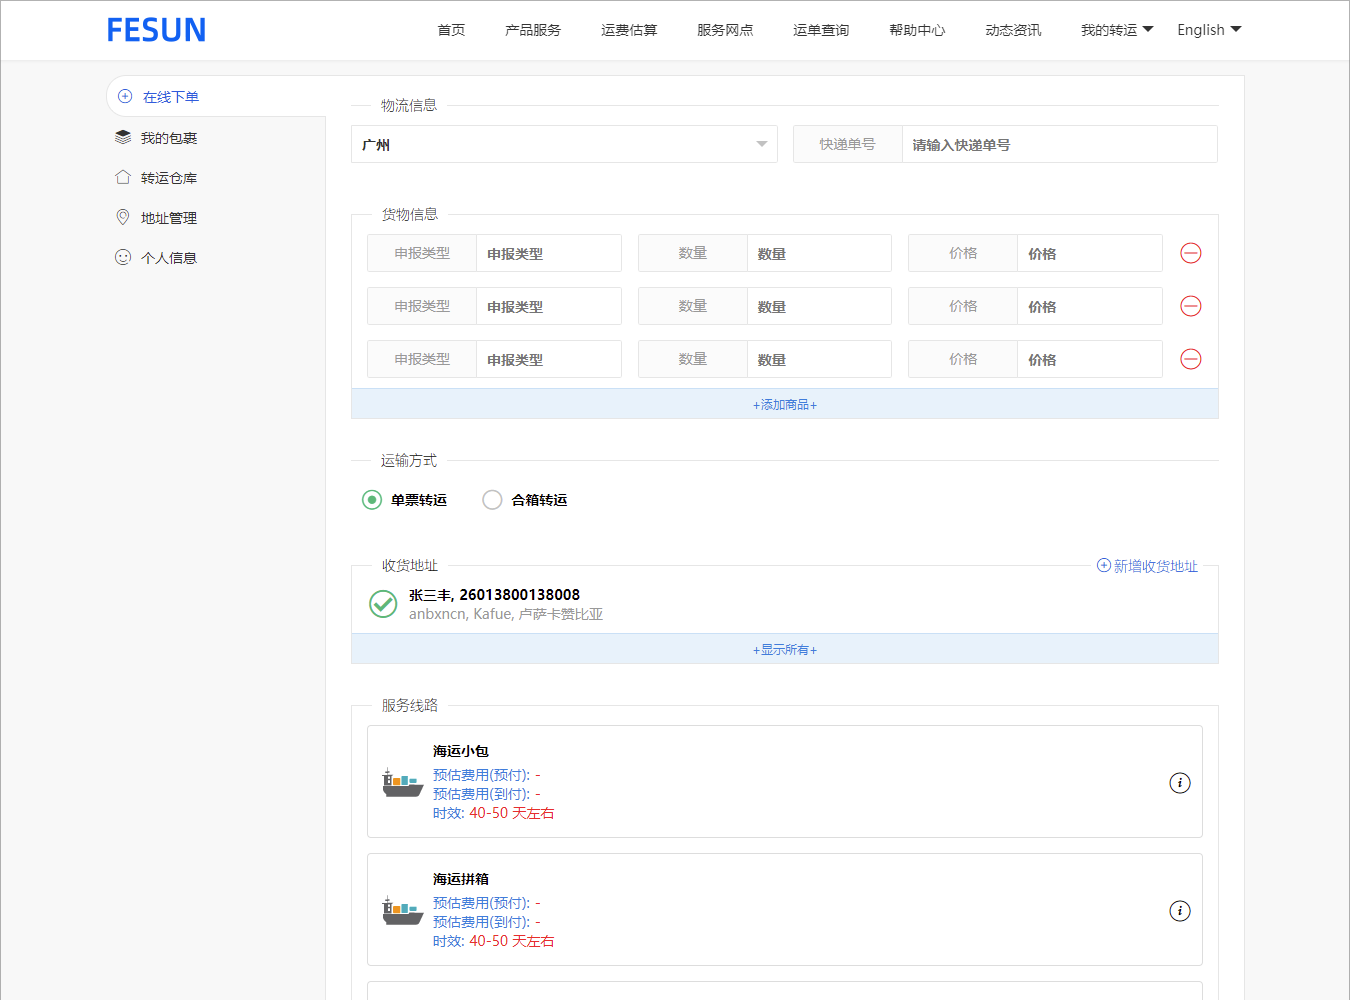Open the English language dropdown
Viewport: 1350px width, 1000px height.
click(x=1209, y=30)
